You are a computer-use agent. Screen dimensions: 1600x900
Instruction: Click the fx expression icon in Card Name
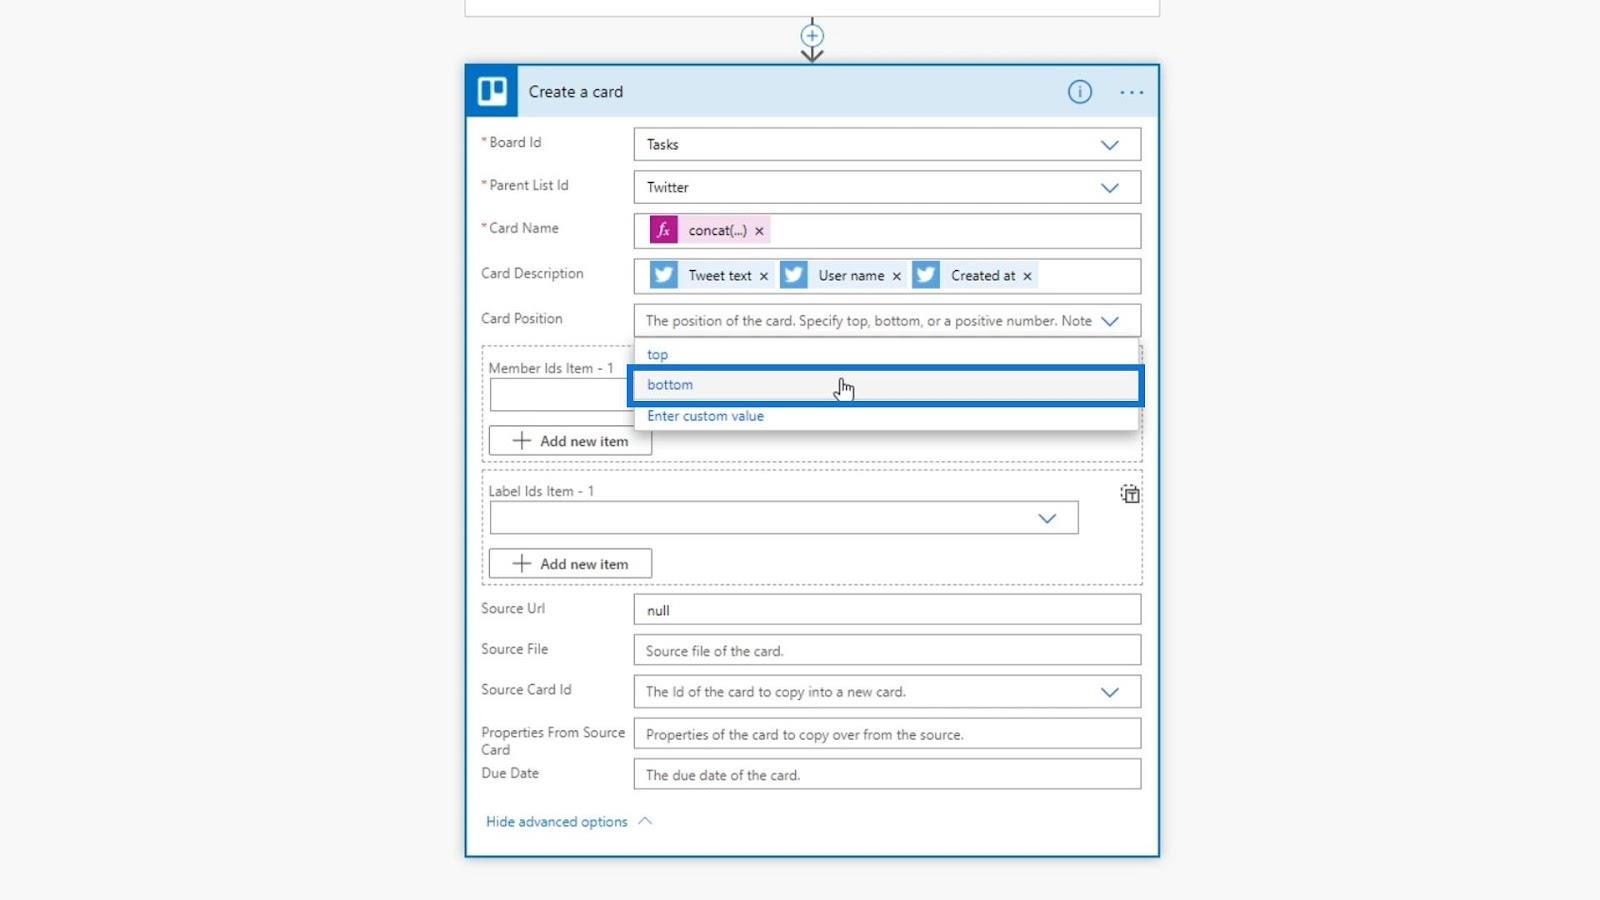pyautogui.click(x=663, y=230)
